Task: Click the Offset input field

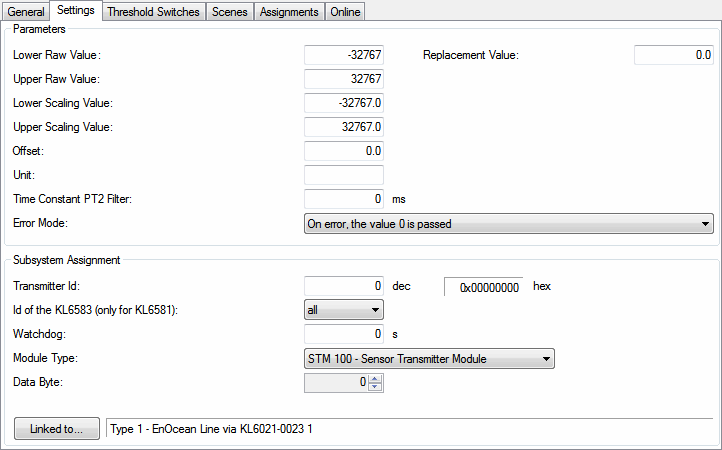Action: coord(344,151)
